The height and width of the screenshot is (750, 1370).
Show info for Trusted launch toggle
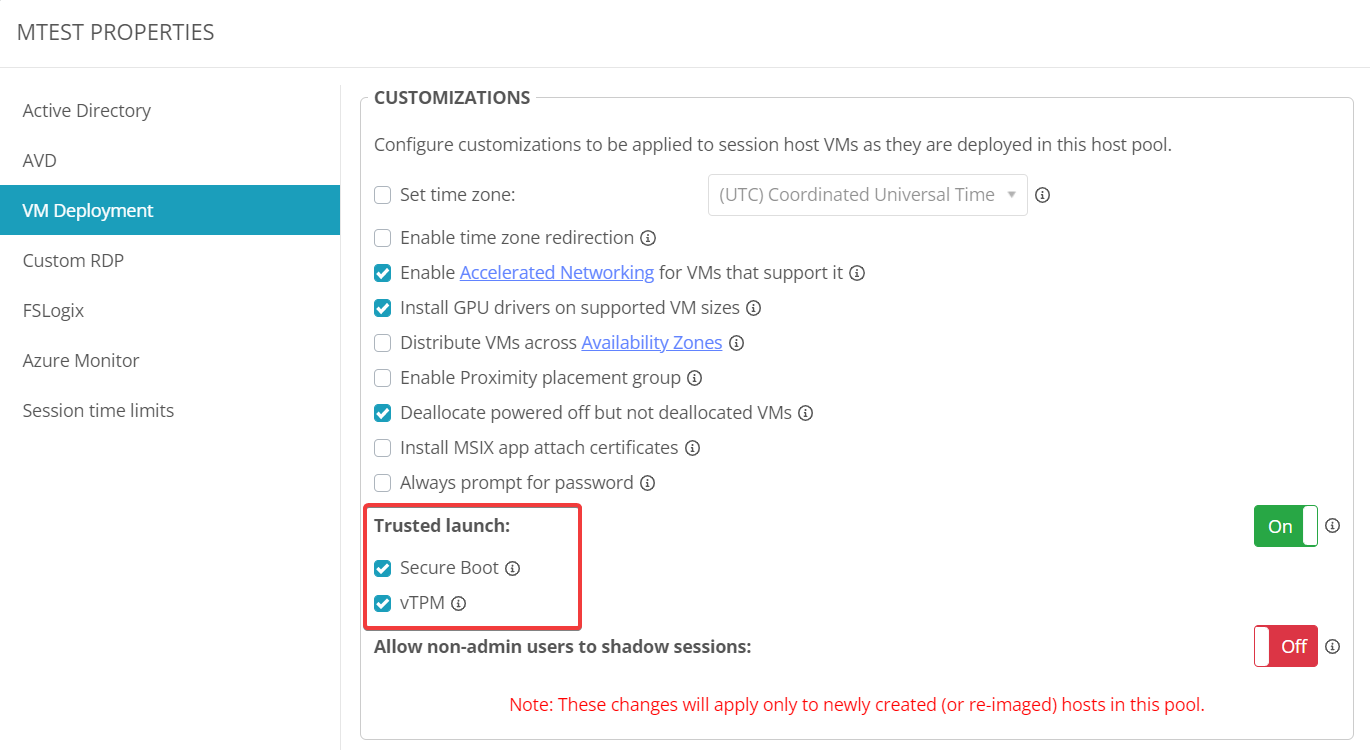click(1333, 526)
